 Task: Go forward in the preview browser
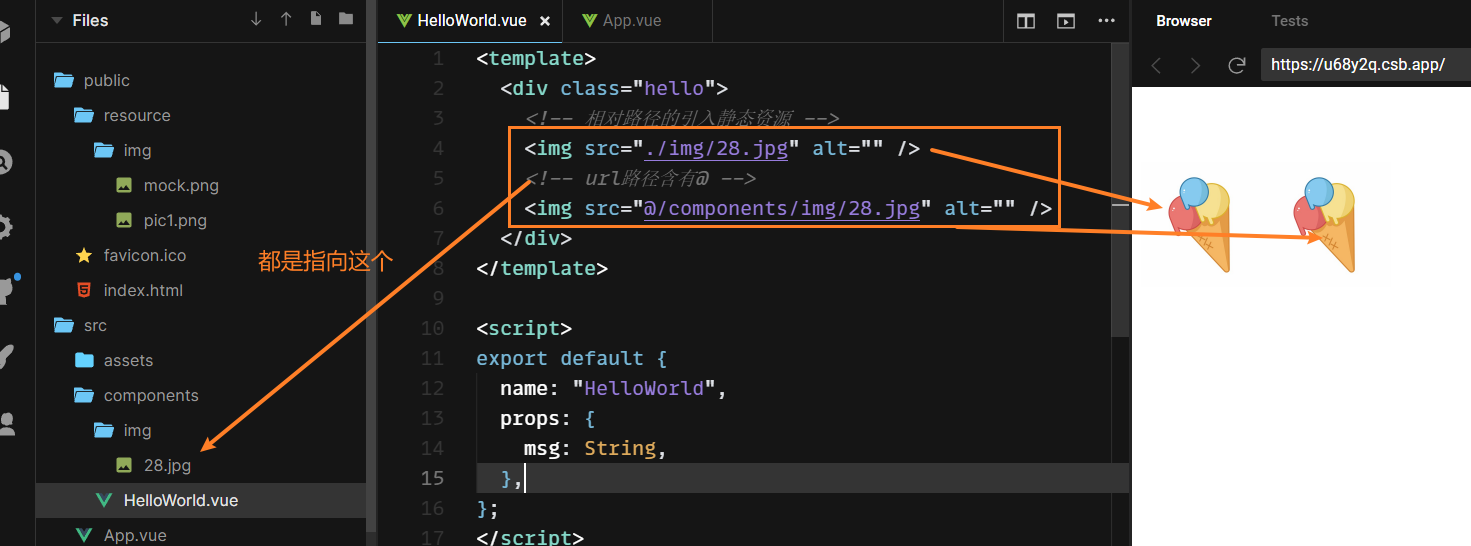tap(1195, 65)
